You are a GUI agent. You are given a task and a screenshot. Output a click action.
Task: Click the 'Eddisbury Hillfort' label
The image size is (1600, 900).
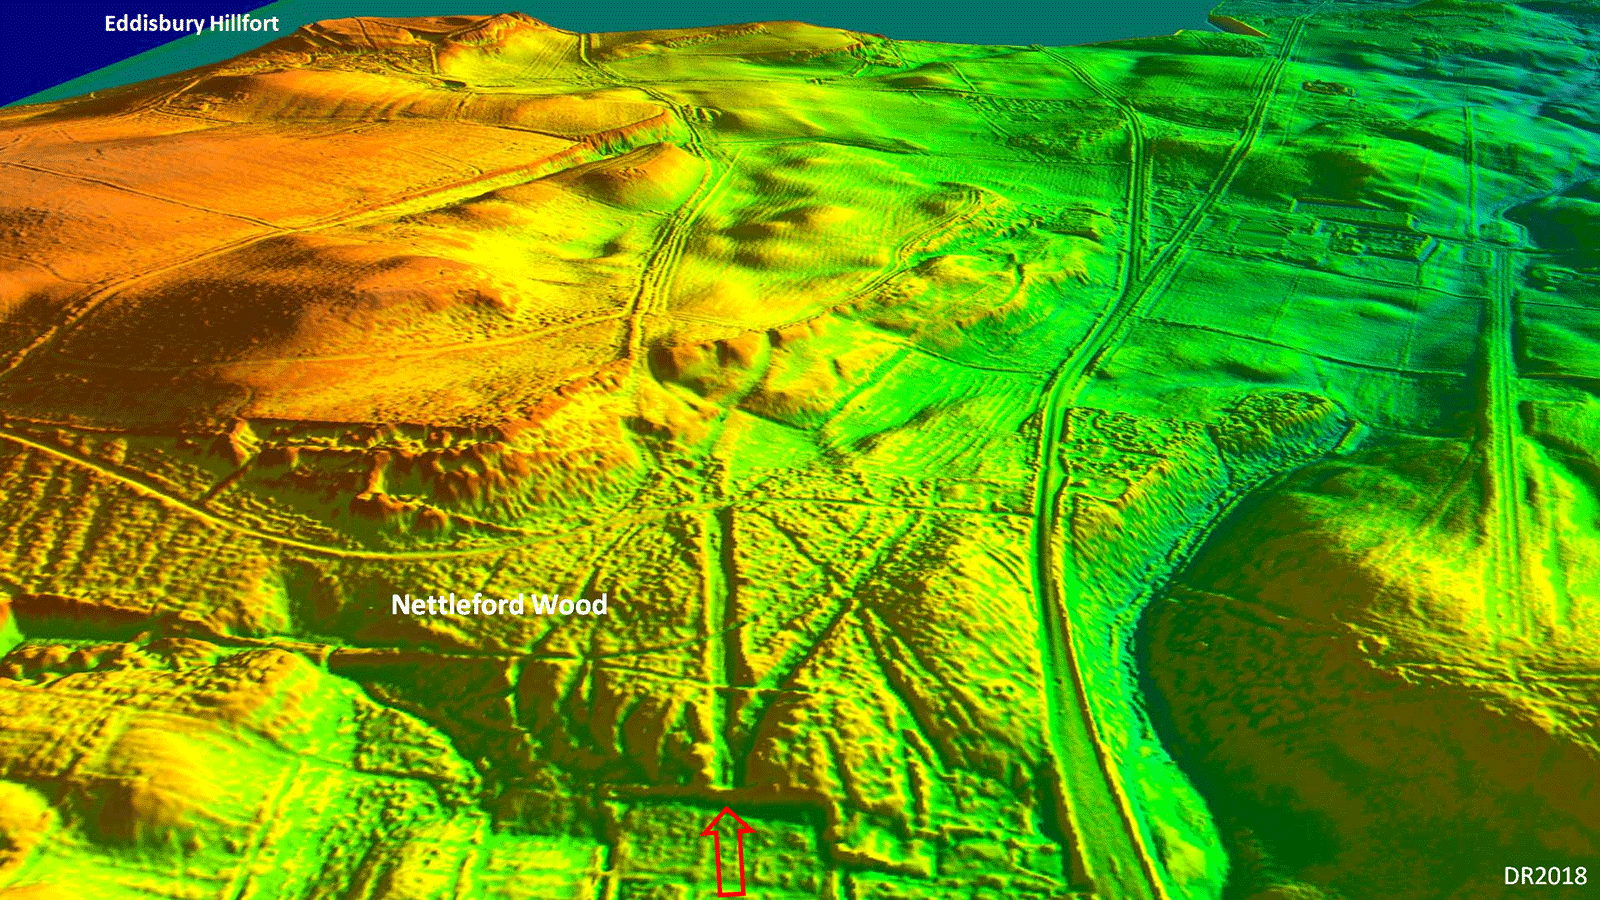click(x=191, y=23)
